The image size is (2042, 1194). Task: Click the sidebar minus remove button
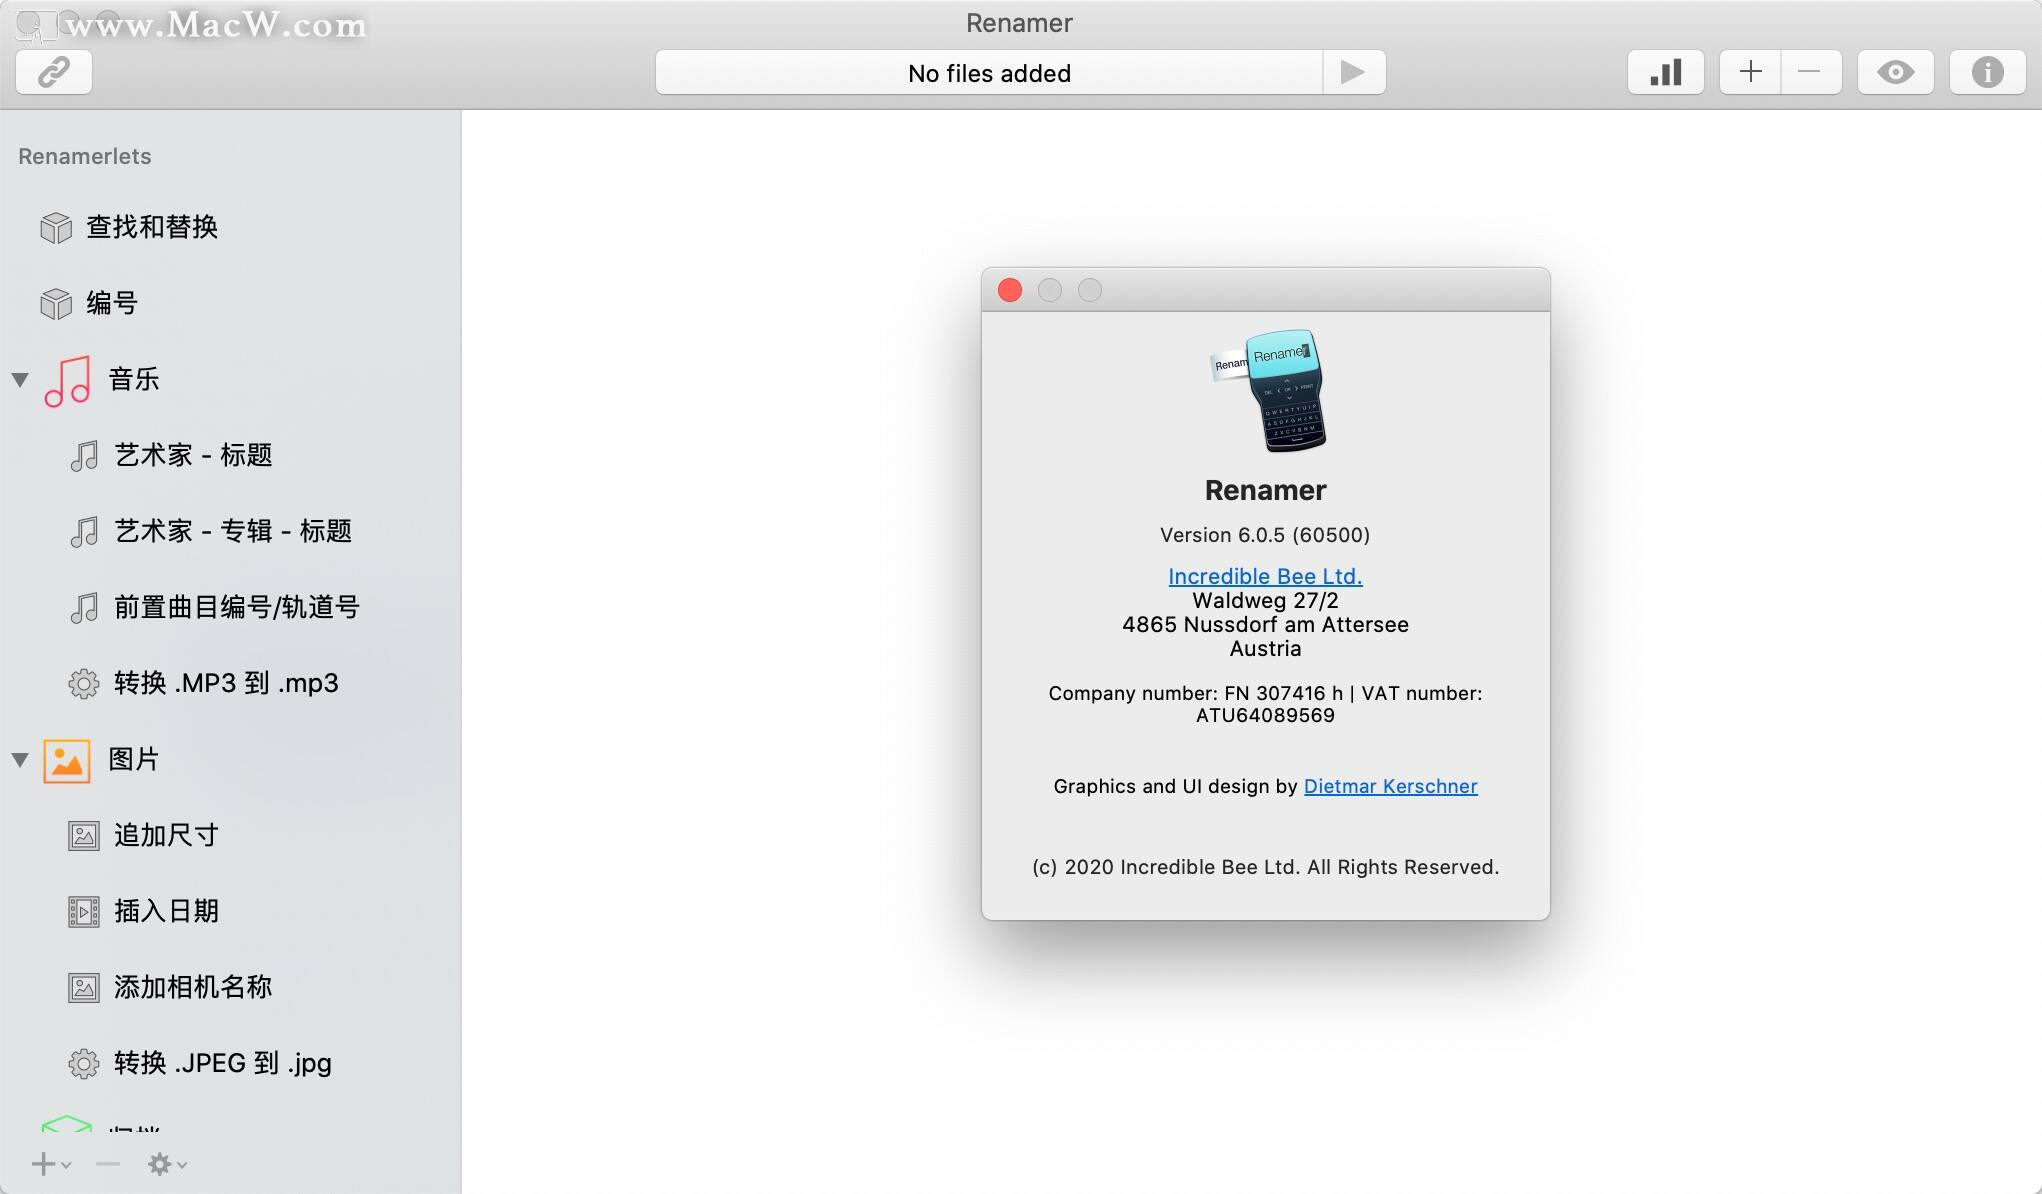pos(108,1164)
